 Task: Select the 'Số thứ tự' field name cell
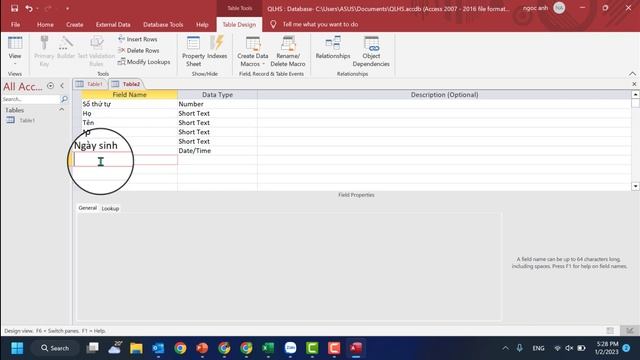point(129,104)
